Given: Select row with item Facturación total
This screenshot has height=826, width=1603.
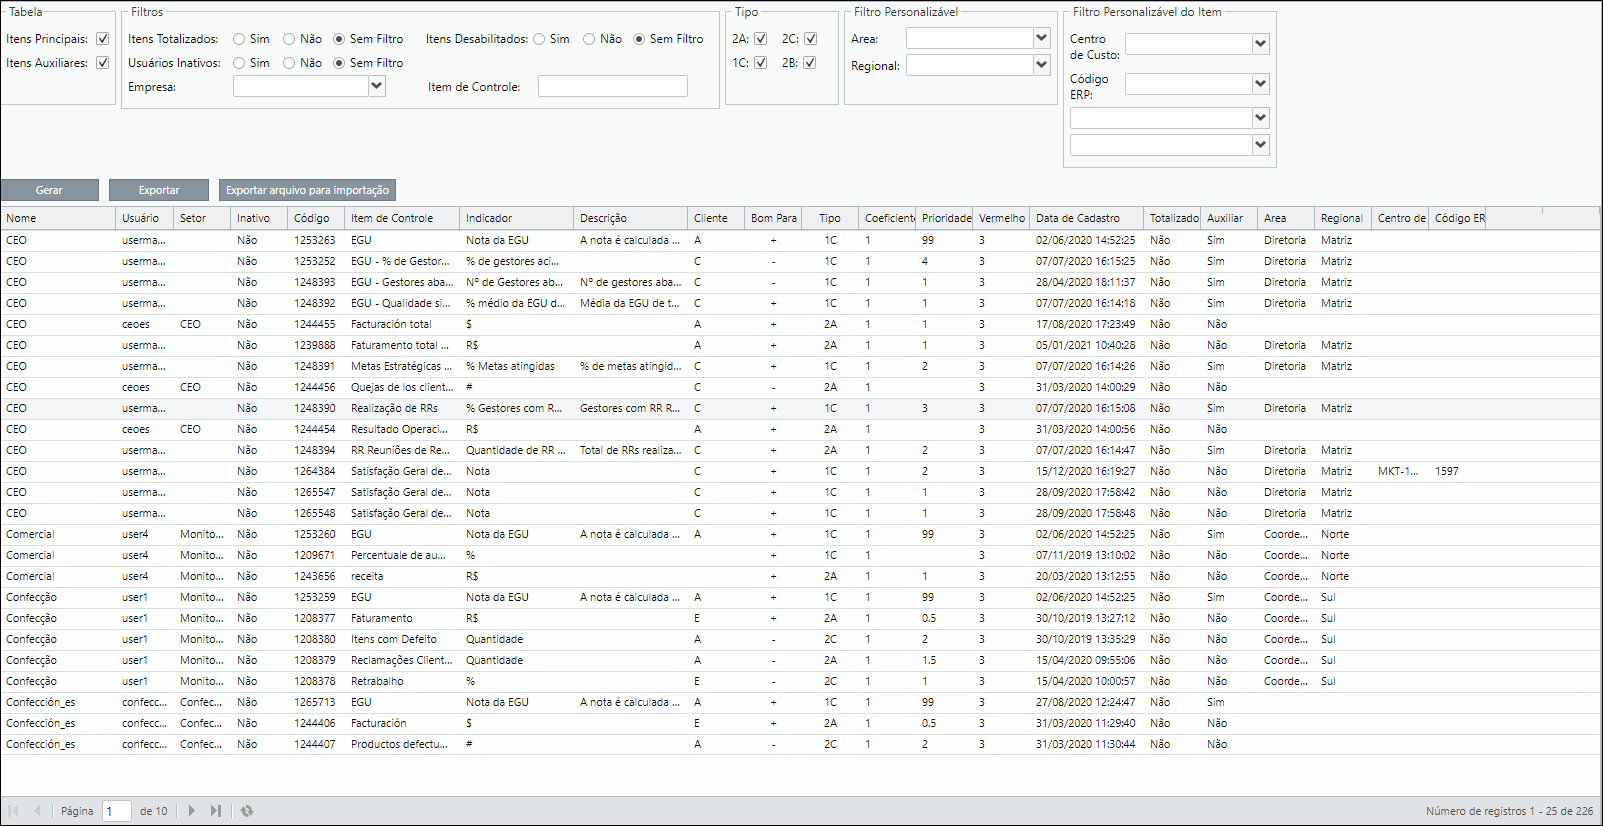Looking at the screenshot, I should tap(800, 324).
